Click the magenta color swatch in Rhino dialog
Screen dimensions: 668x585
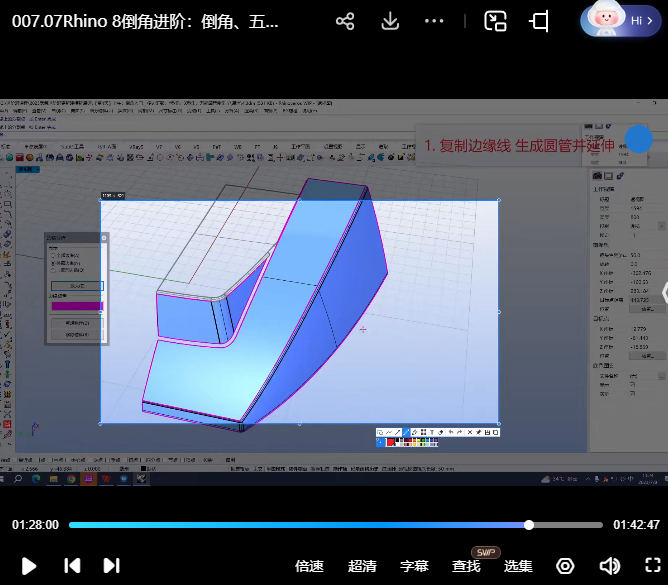[77, 307]
